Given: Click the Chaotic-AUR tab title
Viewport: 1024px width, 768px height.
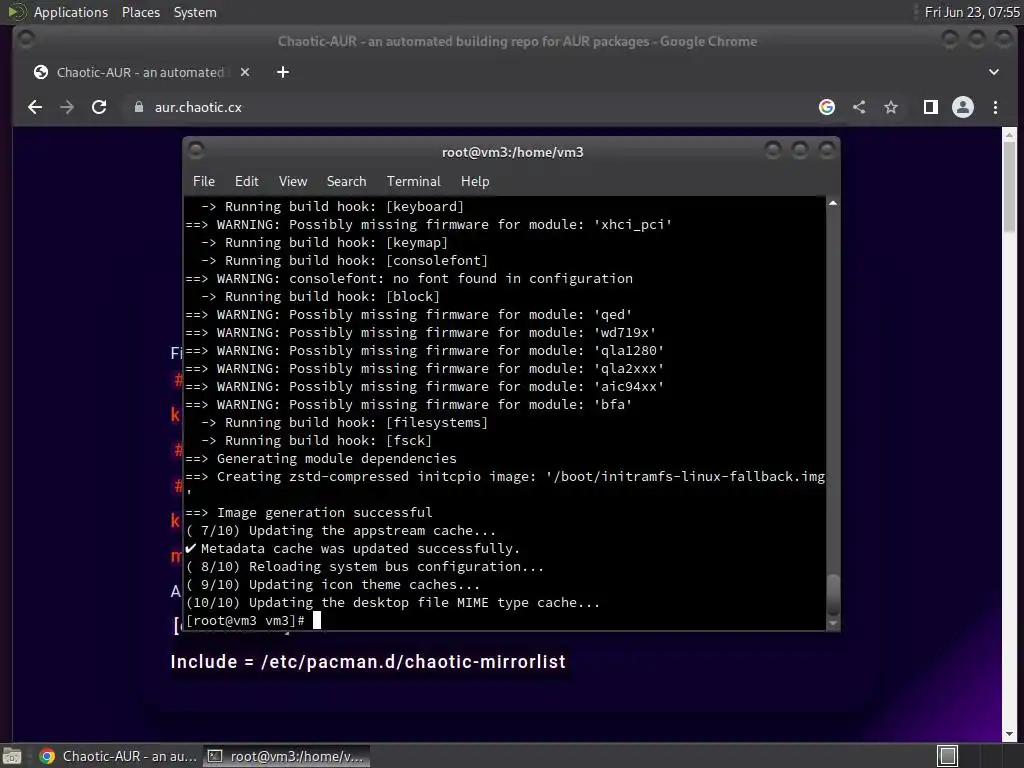Looking at the screenshot, I should coord(140,72).
